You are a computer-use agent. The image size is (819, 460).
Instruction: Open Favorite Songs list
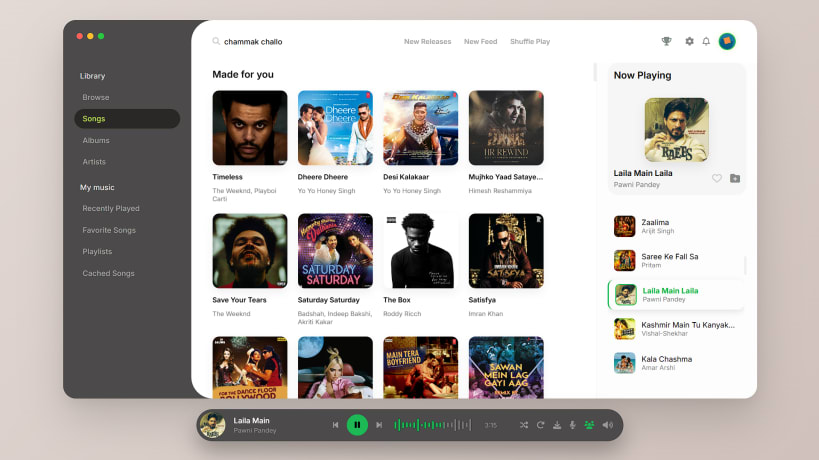pyautogui.click(x=109, y=230)
